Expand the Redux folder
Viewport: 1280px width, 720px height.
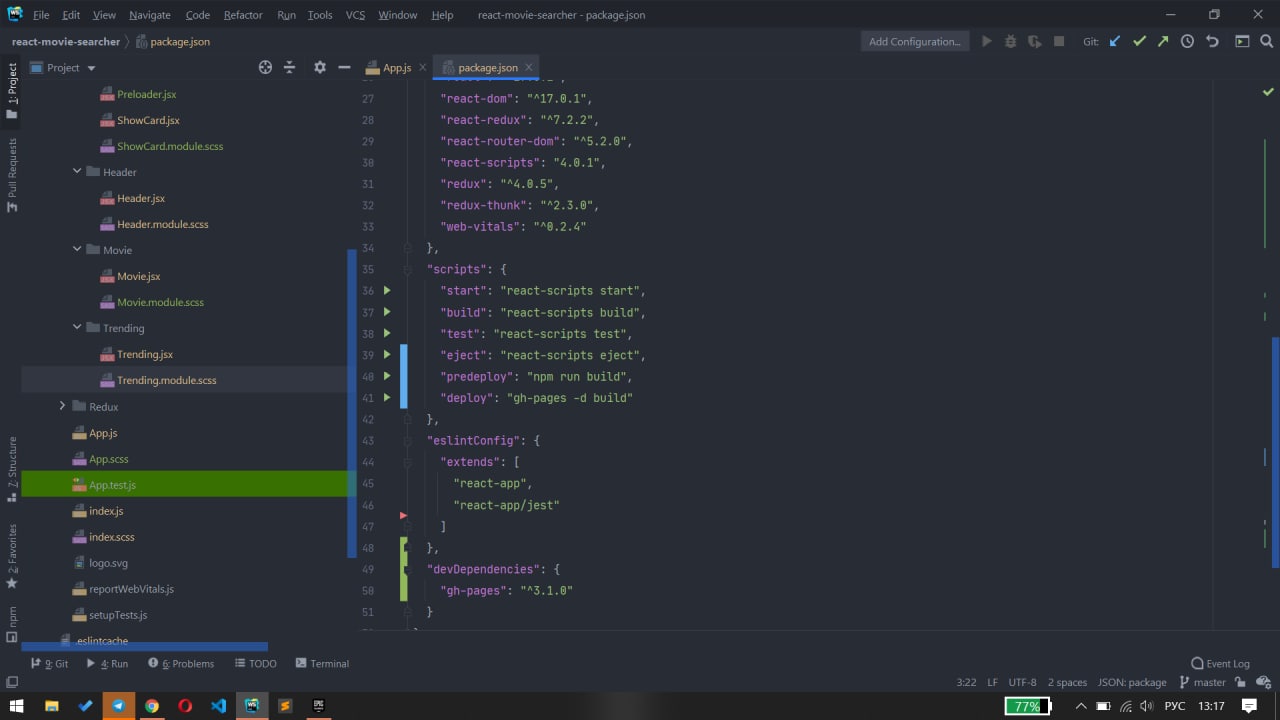[62, 406]
